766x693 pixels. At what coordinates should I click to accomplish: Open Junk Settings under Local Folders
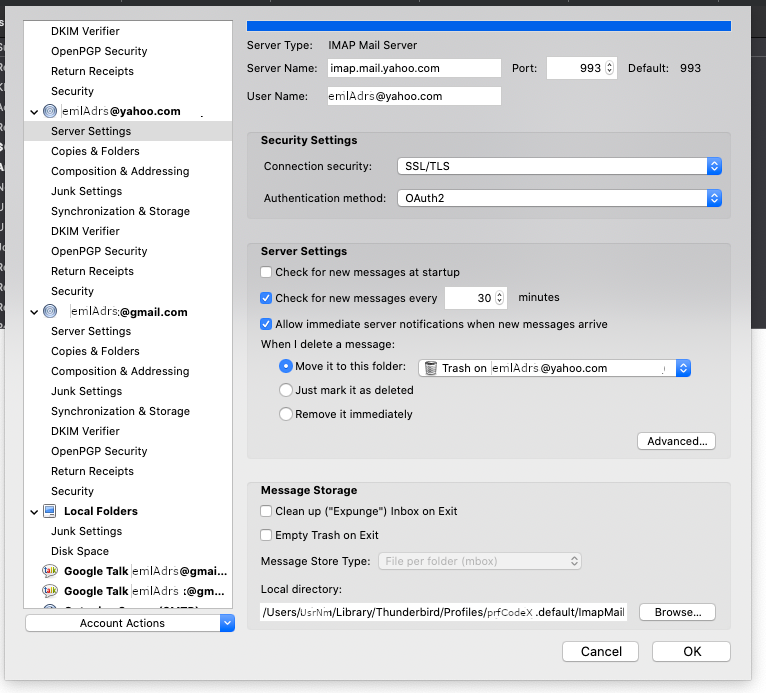pos(128,531)
